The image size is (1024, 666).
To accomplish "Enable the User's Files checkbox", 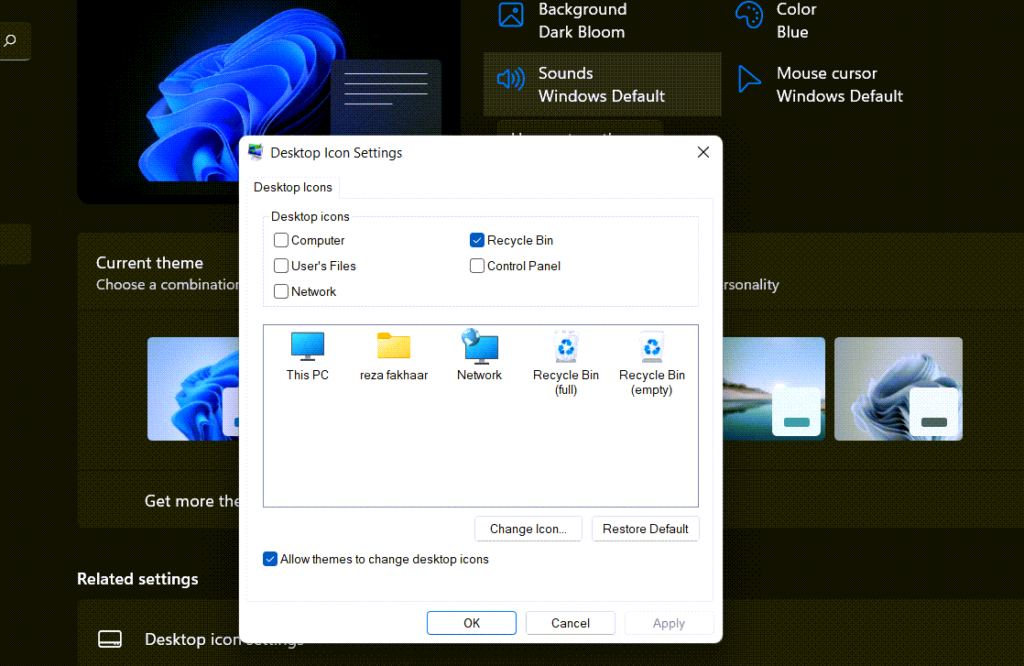I will click(281, 266).
